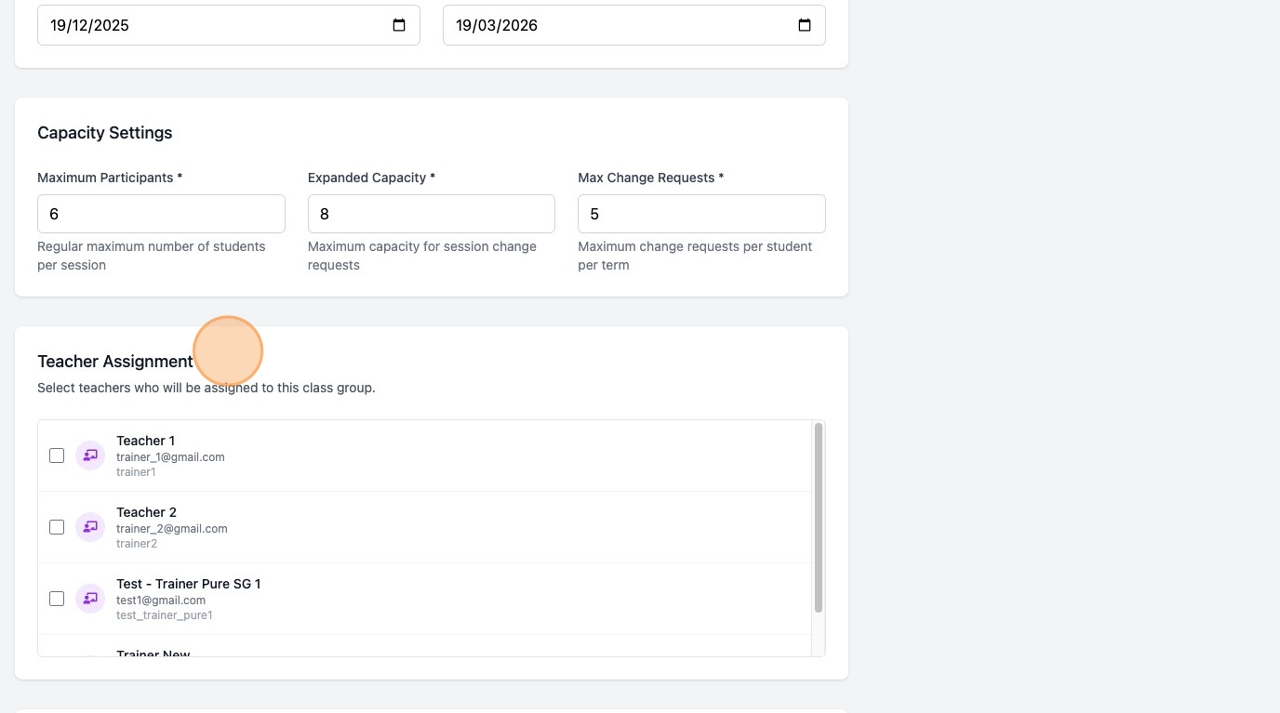Click trainer_2@gmail.com email text
The image size is (1280, 713).
click(x=172, y=529)
